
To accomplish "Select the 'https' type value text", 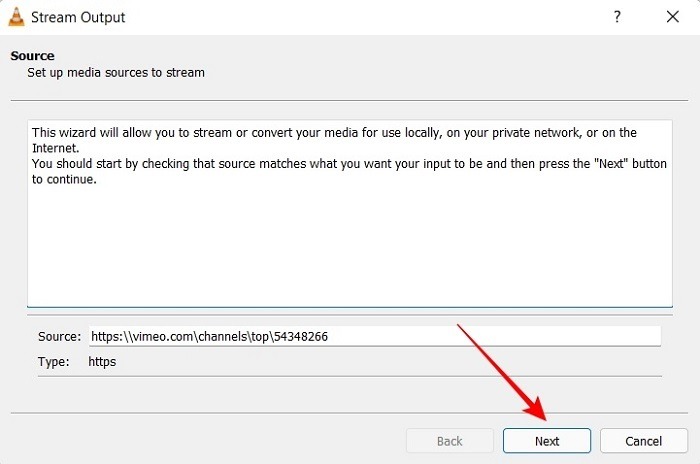I will pos(102,361).
